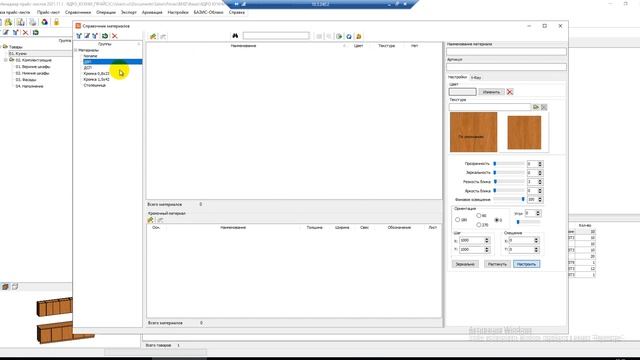
Task: Click Изменить color button
Action: pos(491,92)
